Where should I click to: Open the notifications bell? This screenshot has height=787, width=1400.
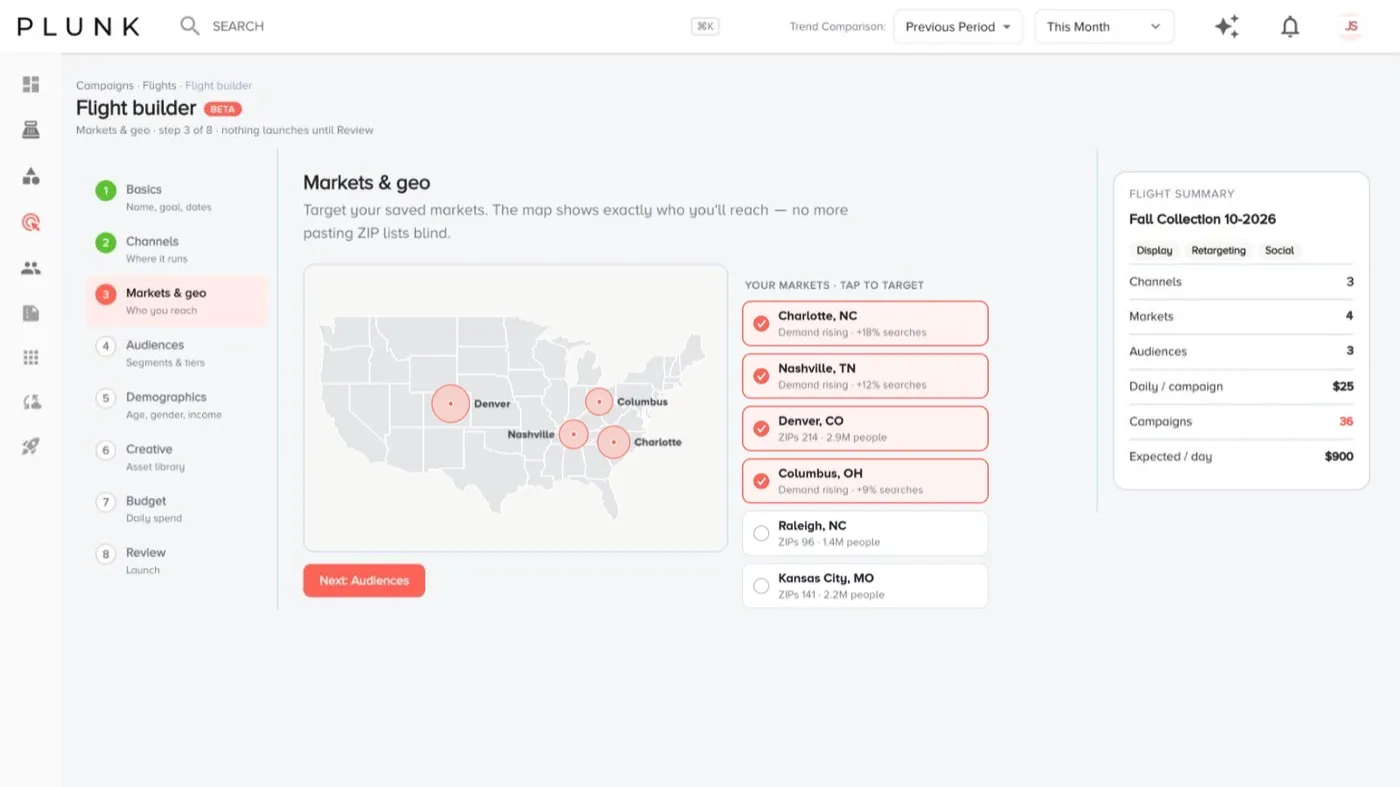coord(1290,27)
